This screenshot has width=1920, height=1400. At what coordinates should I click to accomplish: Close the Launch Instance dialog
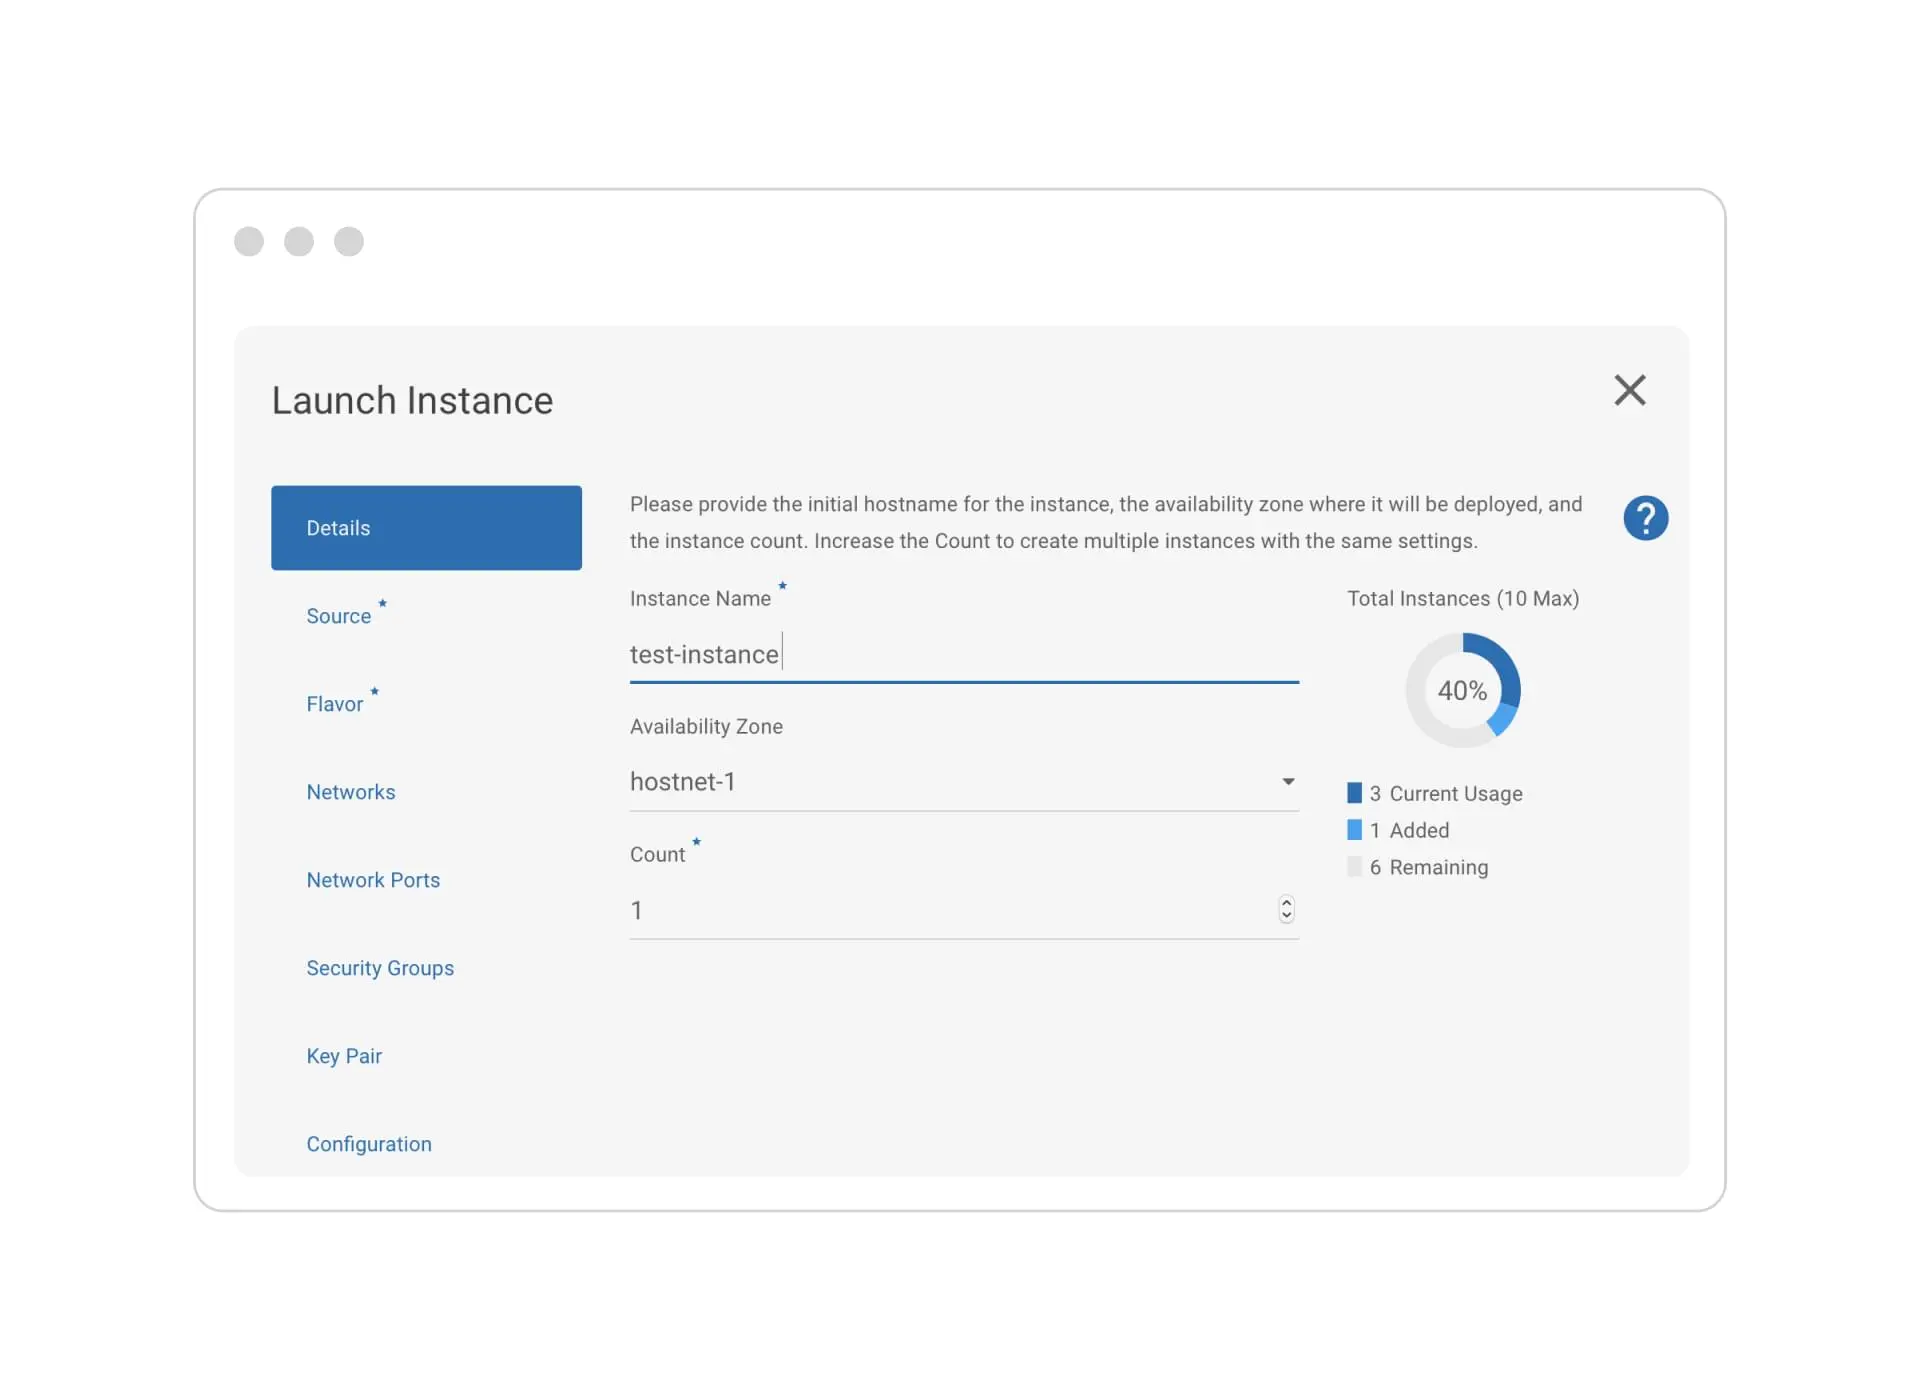pos(1629,390)
